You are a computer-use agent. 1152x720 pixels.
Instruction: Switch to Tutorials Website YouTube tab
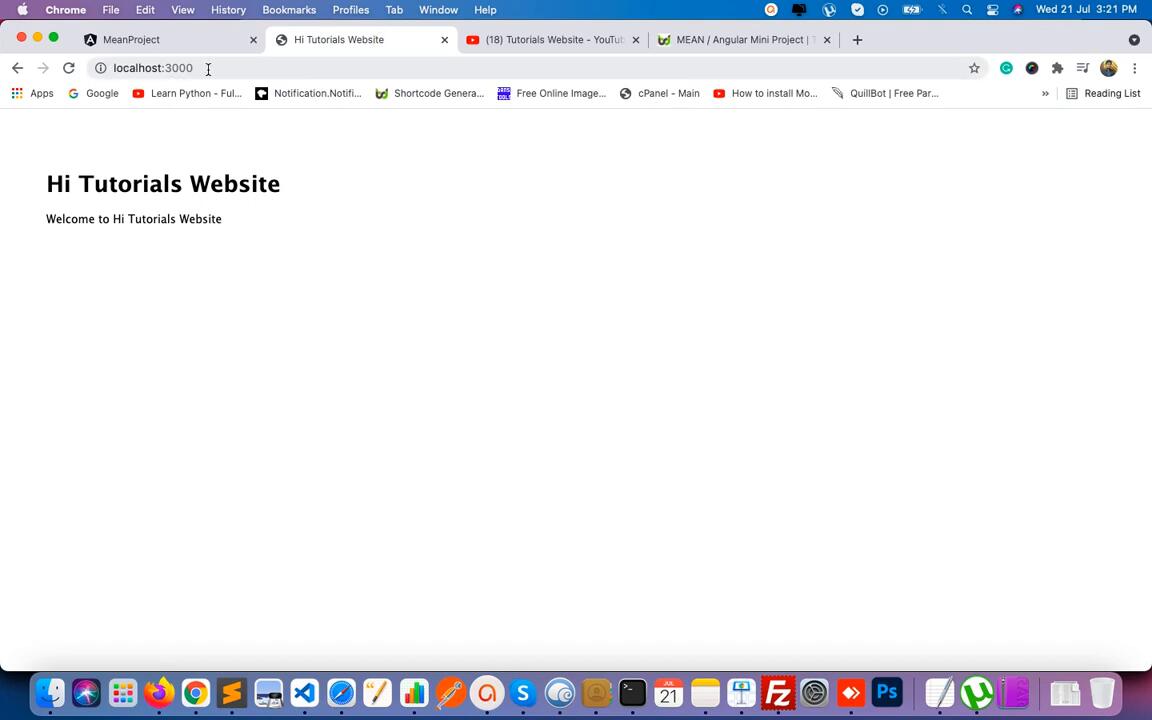553,40
